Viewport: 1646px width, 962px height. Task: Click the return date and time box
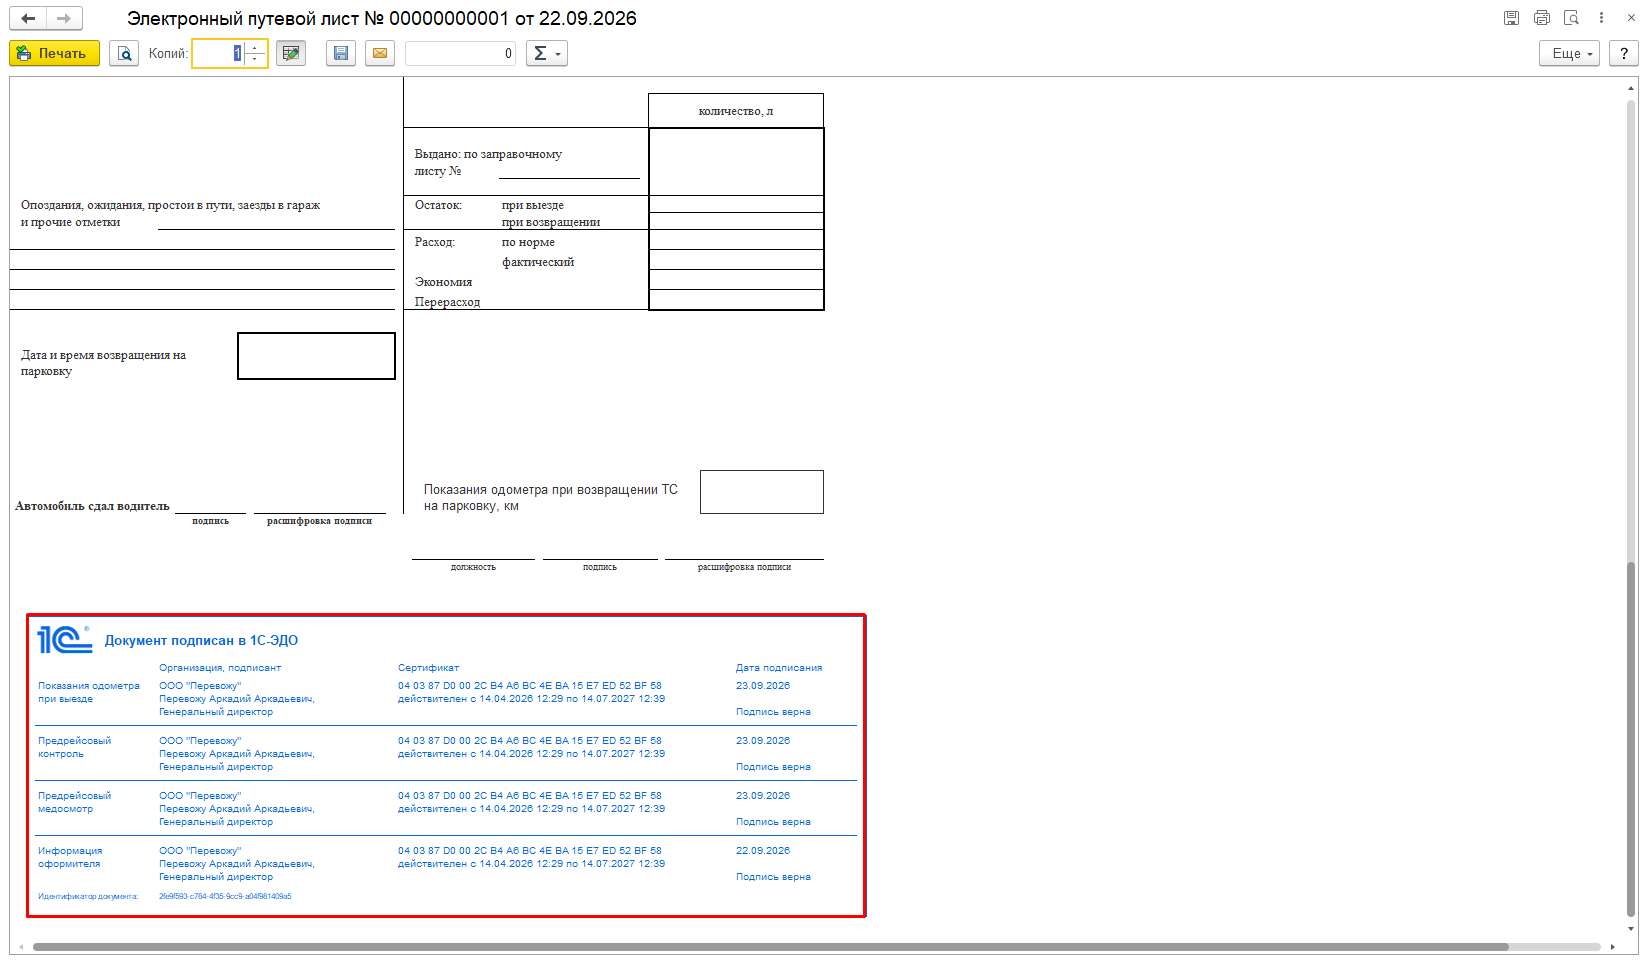(x=316, y=356)
